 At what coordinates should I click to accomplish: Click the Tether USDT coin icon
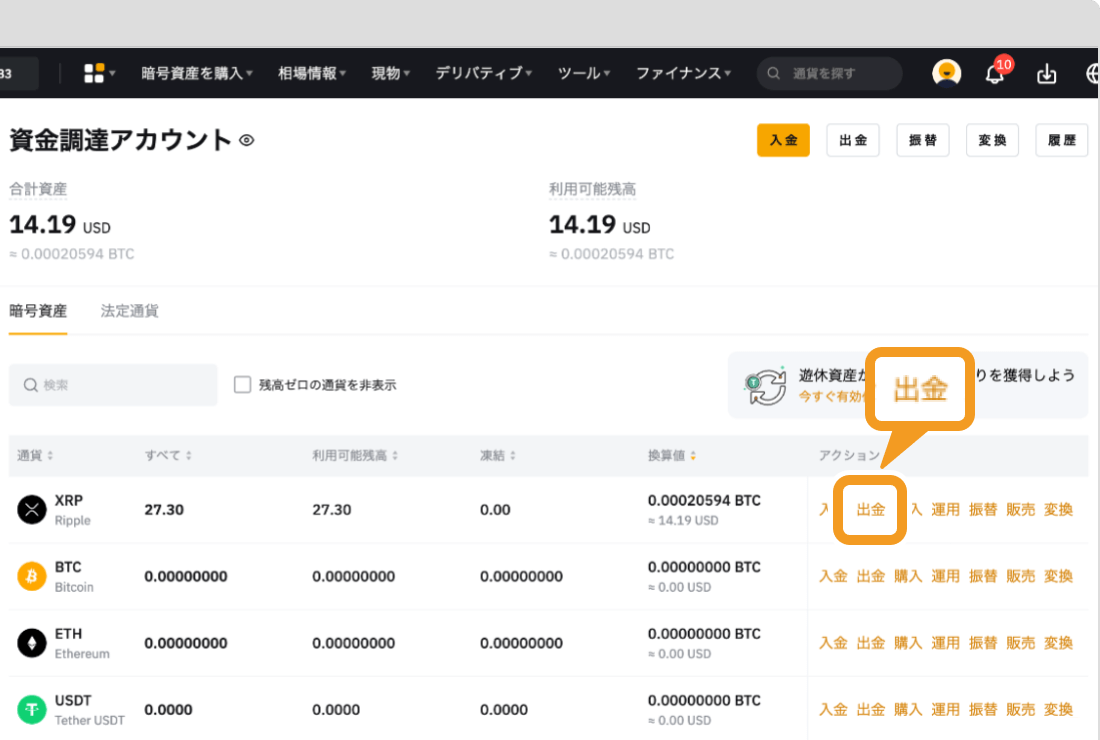click(x=32, y=710)
